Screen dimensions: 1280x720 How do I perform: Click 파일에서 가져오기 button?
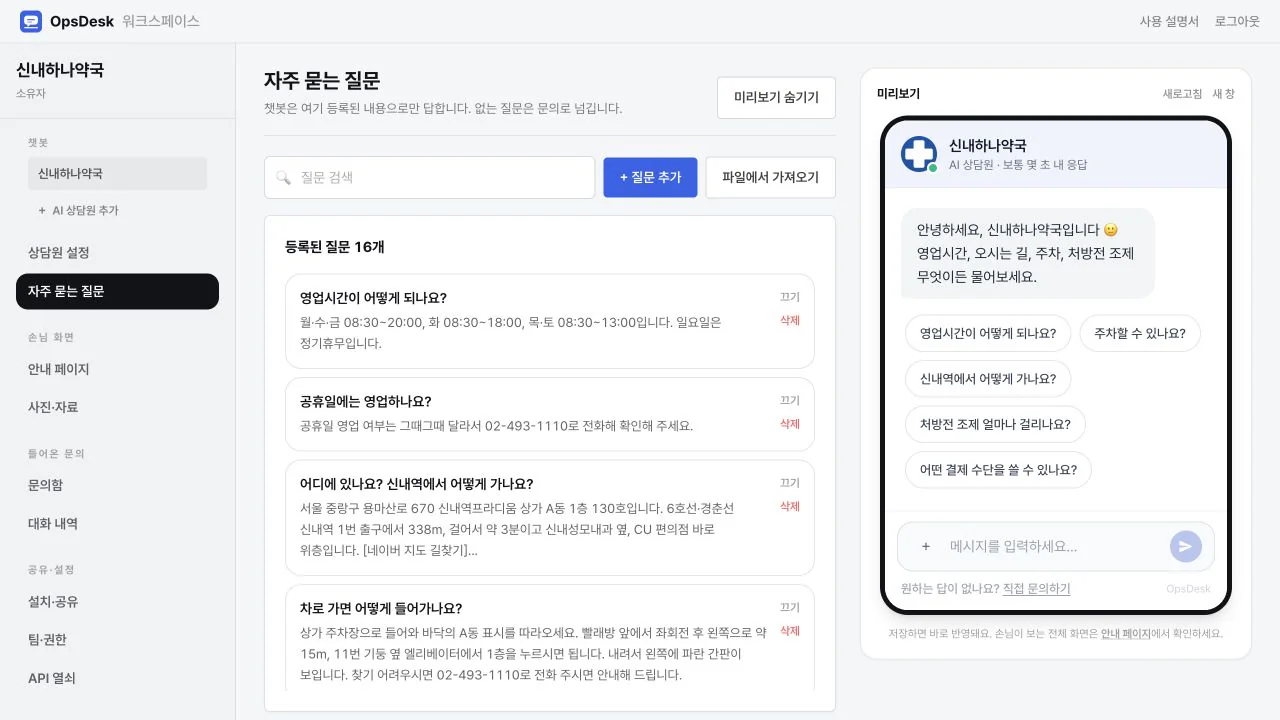coord(770,177)
